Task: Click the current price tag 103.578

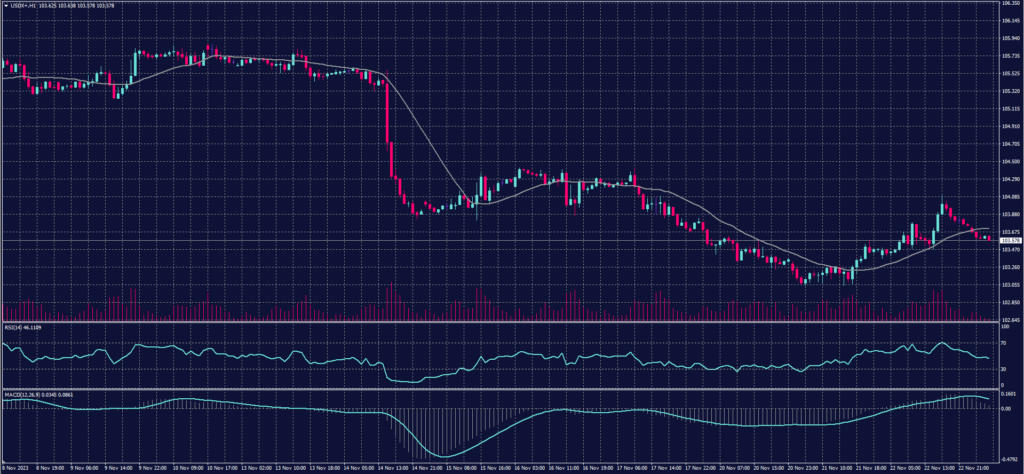Action: [x=1009, y=239]
